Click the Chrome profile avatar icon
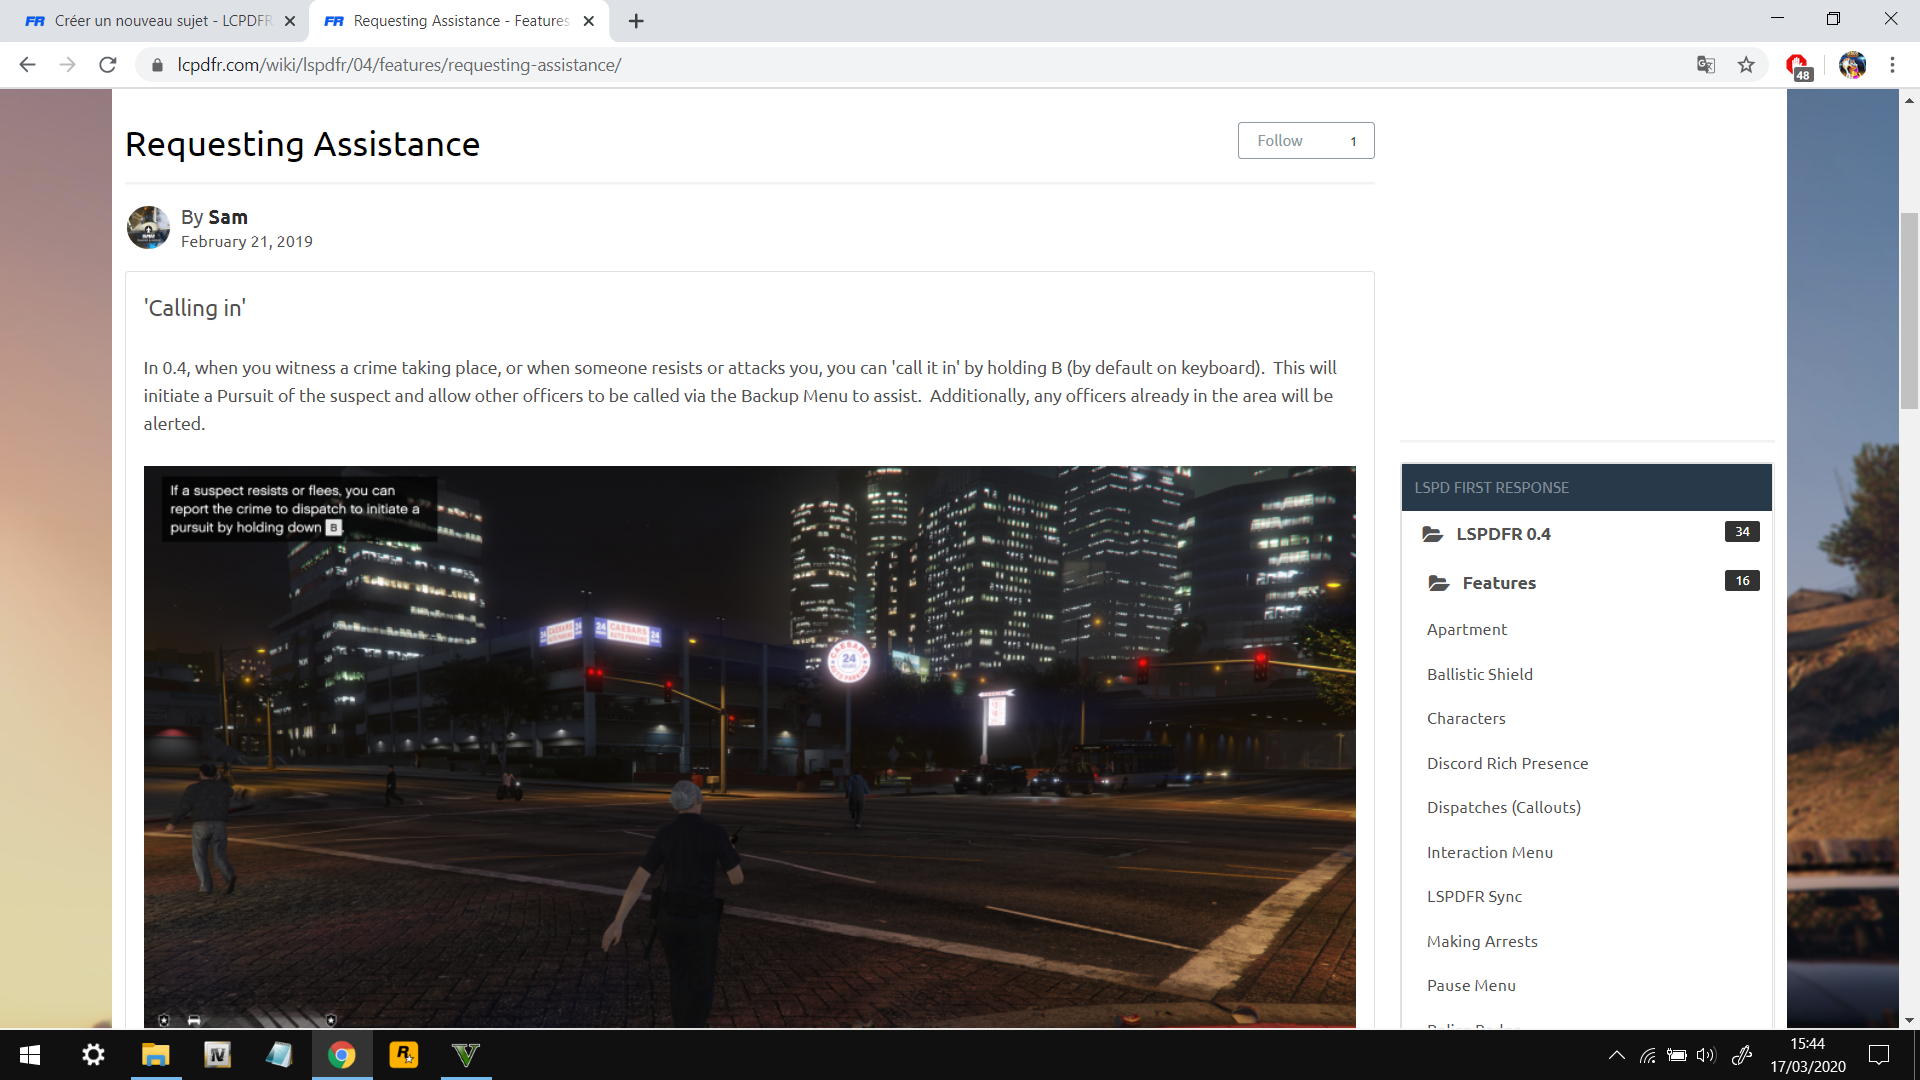Viewport: 1920px width, 1080px height. (x=1852, y=65)
